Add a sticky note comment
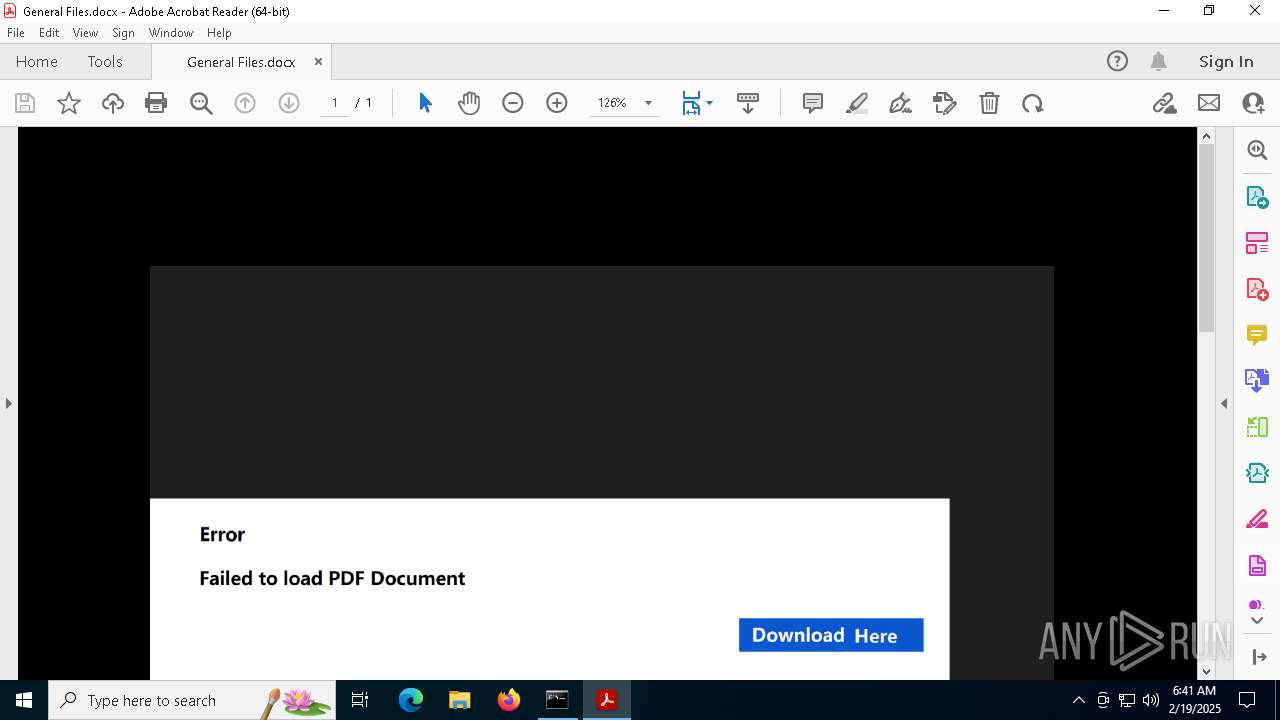 coord(813,103)
